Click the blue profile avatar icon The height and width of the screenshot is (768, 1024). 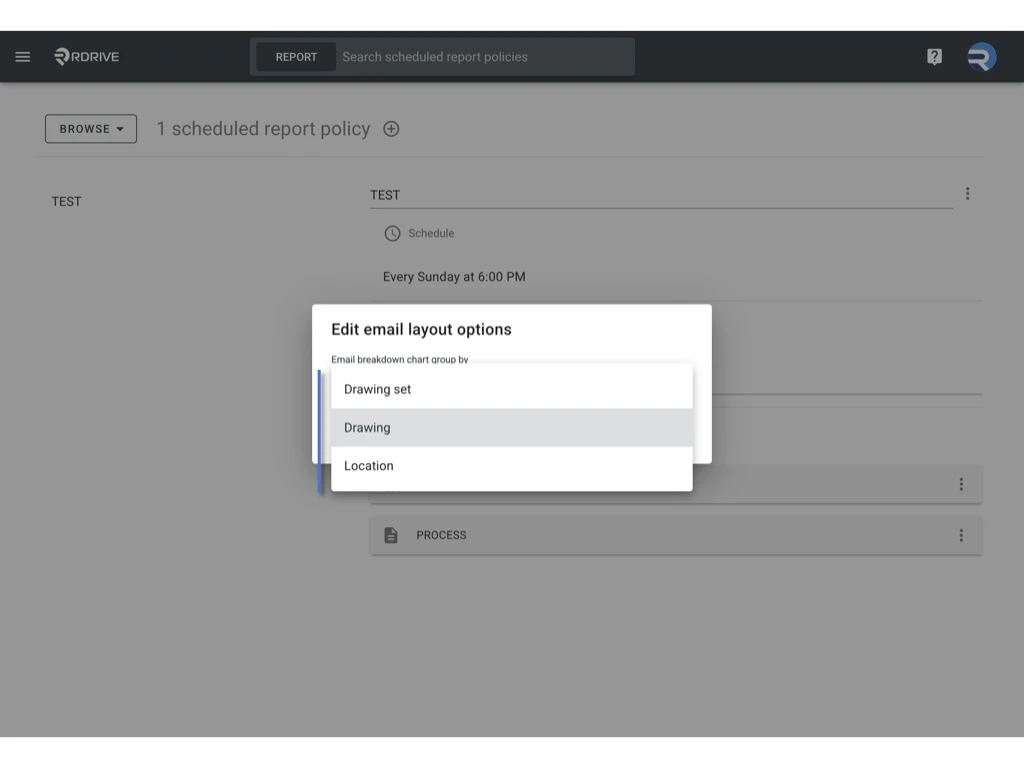[x=981, y=56]
